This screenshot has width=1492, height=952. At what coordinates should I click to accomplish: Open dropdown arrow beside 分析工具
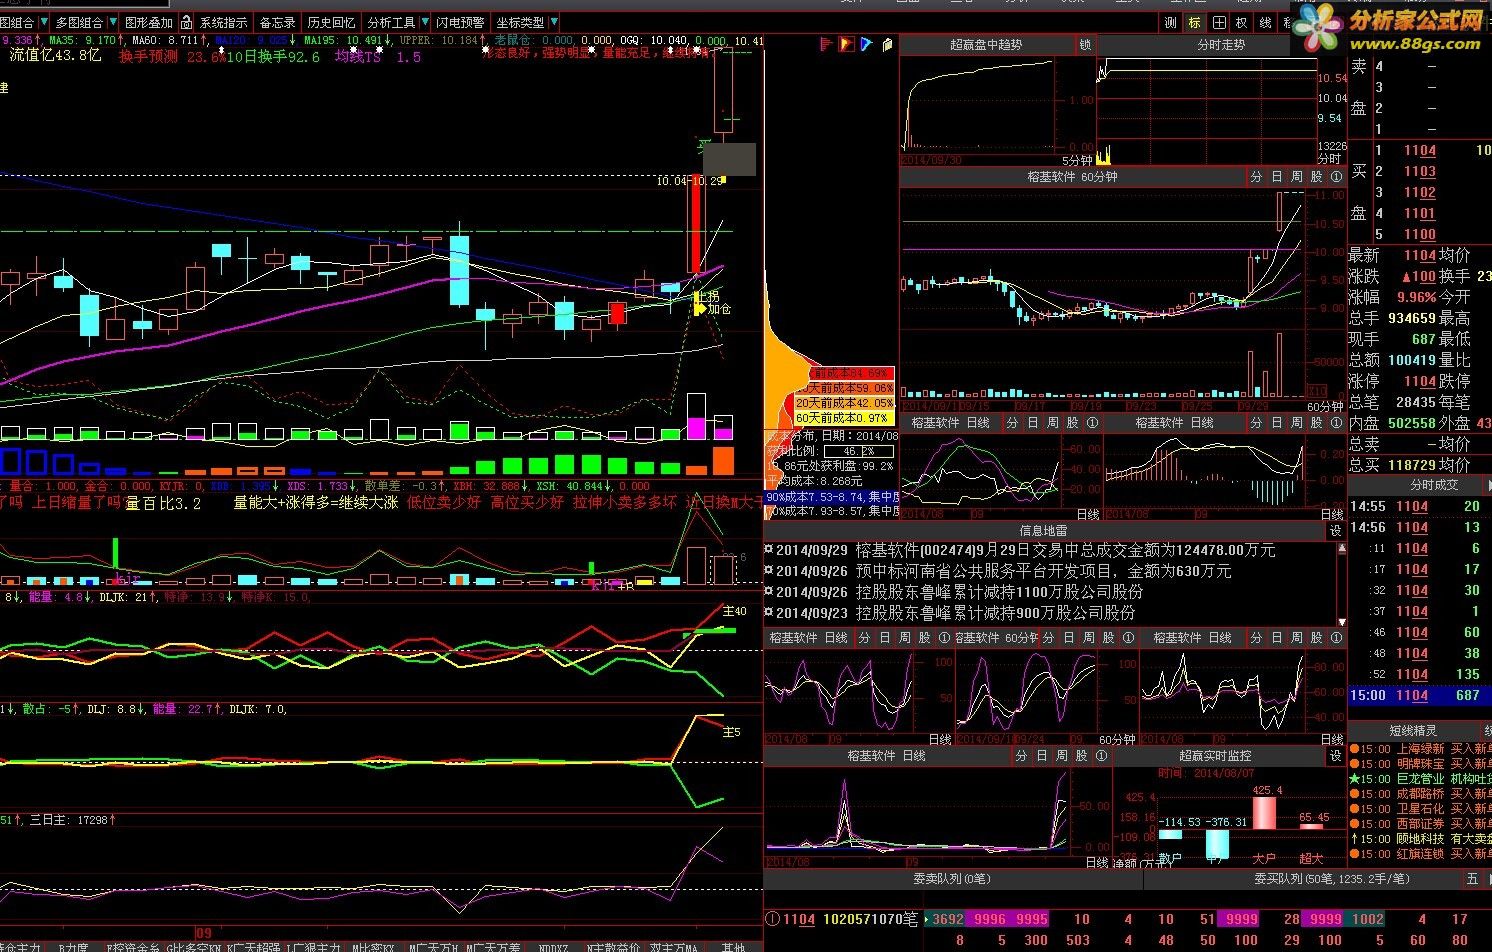point(423,22)
